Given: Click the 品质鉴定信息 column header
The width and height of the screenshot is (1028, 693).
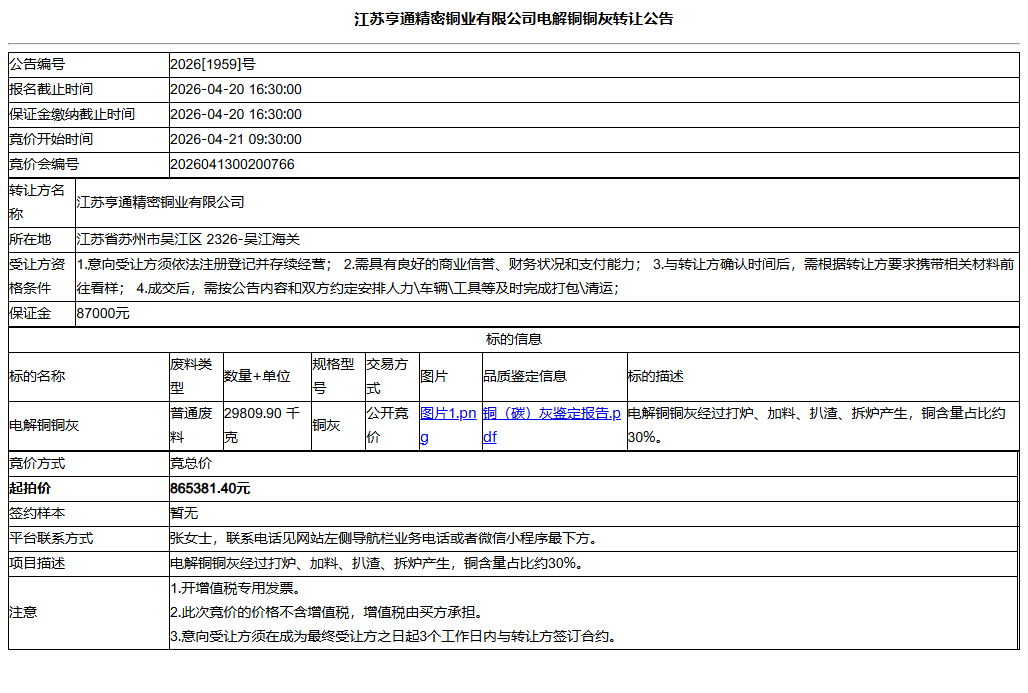Looking at the screenshot, I should [x=524, y=376].
